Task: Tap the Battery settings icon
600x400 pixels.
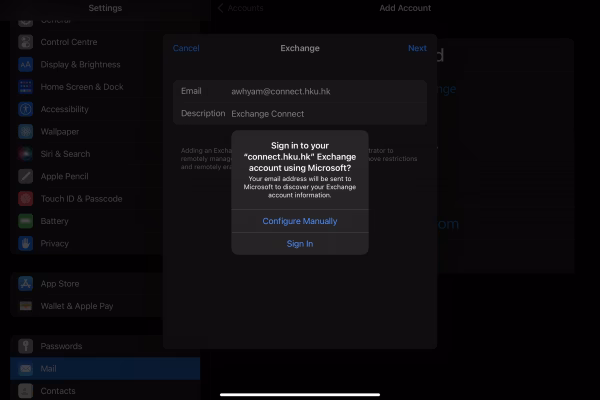Action: [x=26, y=221]
